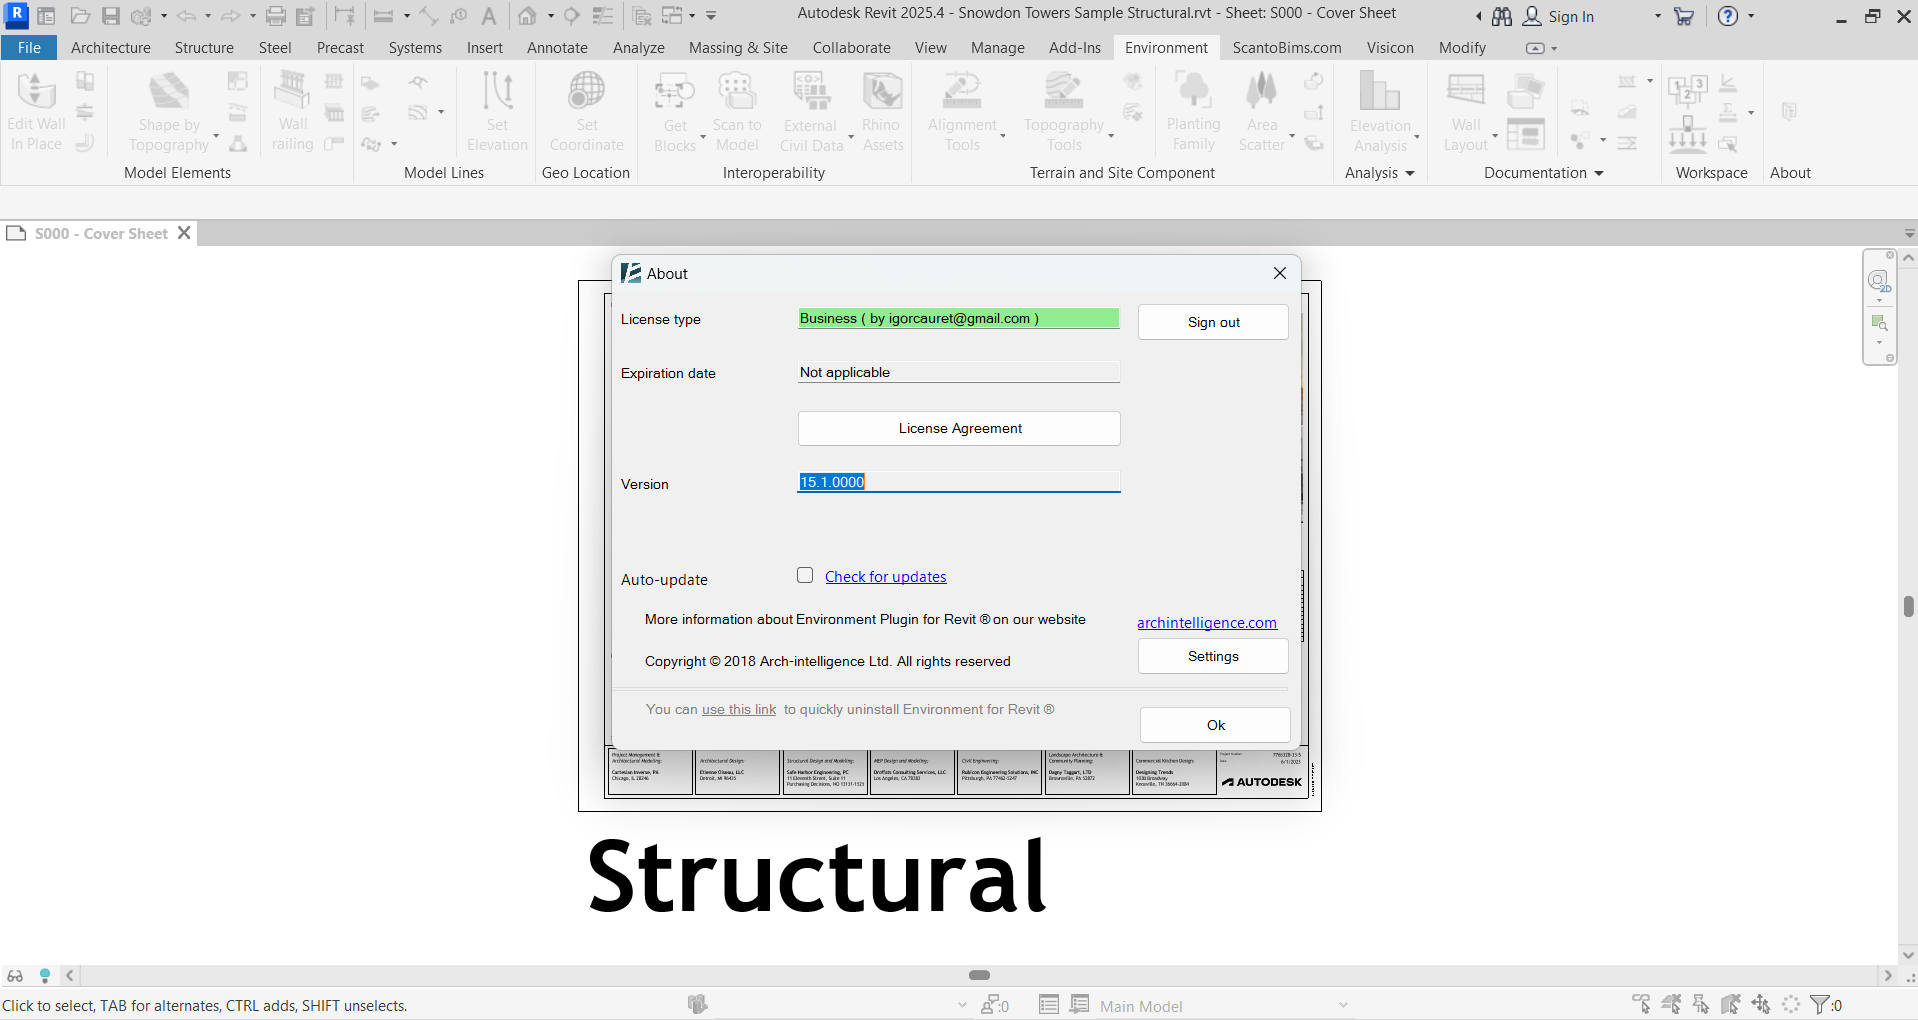Image resolution: width=1918 pixels, height=1020 pixels.
Task: Expand the Sign In dropdown arrow
Action: click(x=1657, y=16)
